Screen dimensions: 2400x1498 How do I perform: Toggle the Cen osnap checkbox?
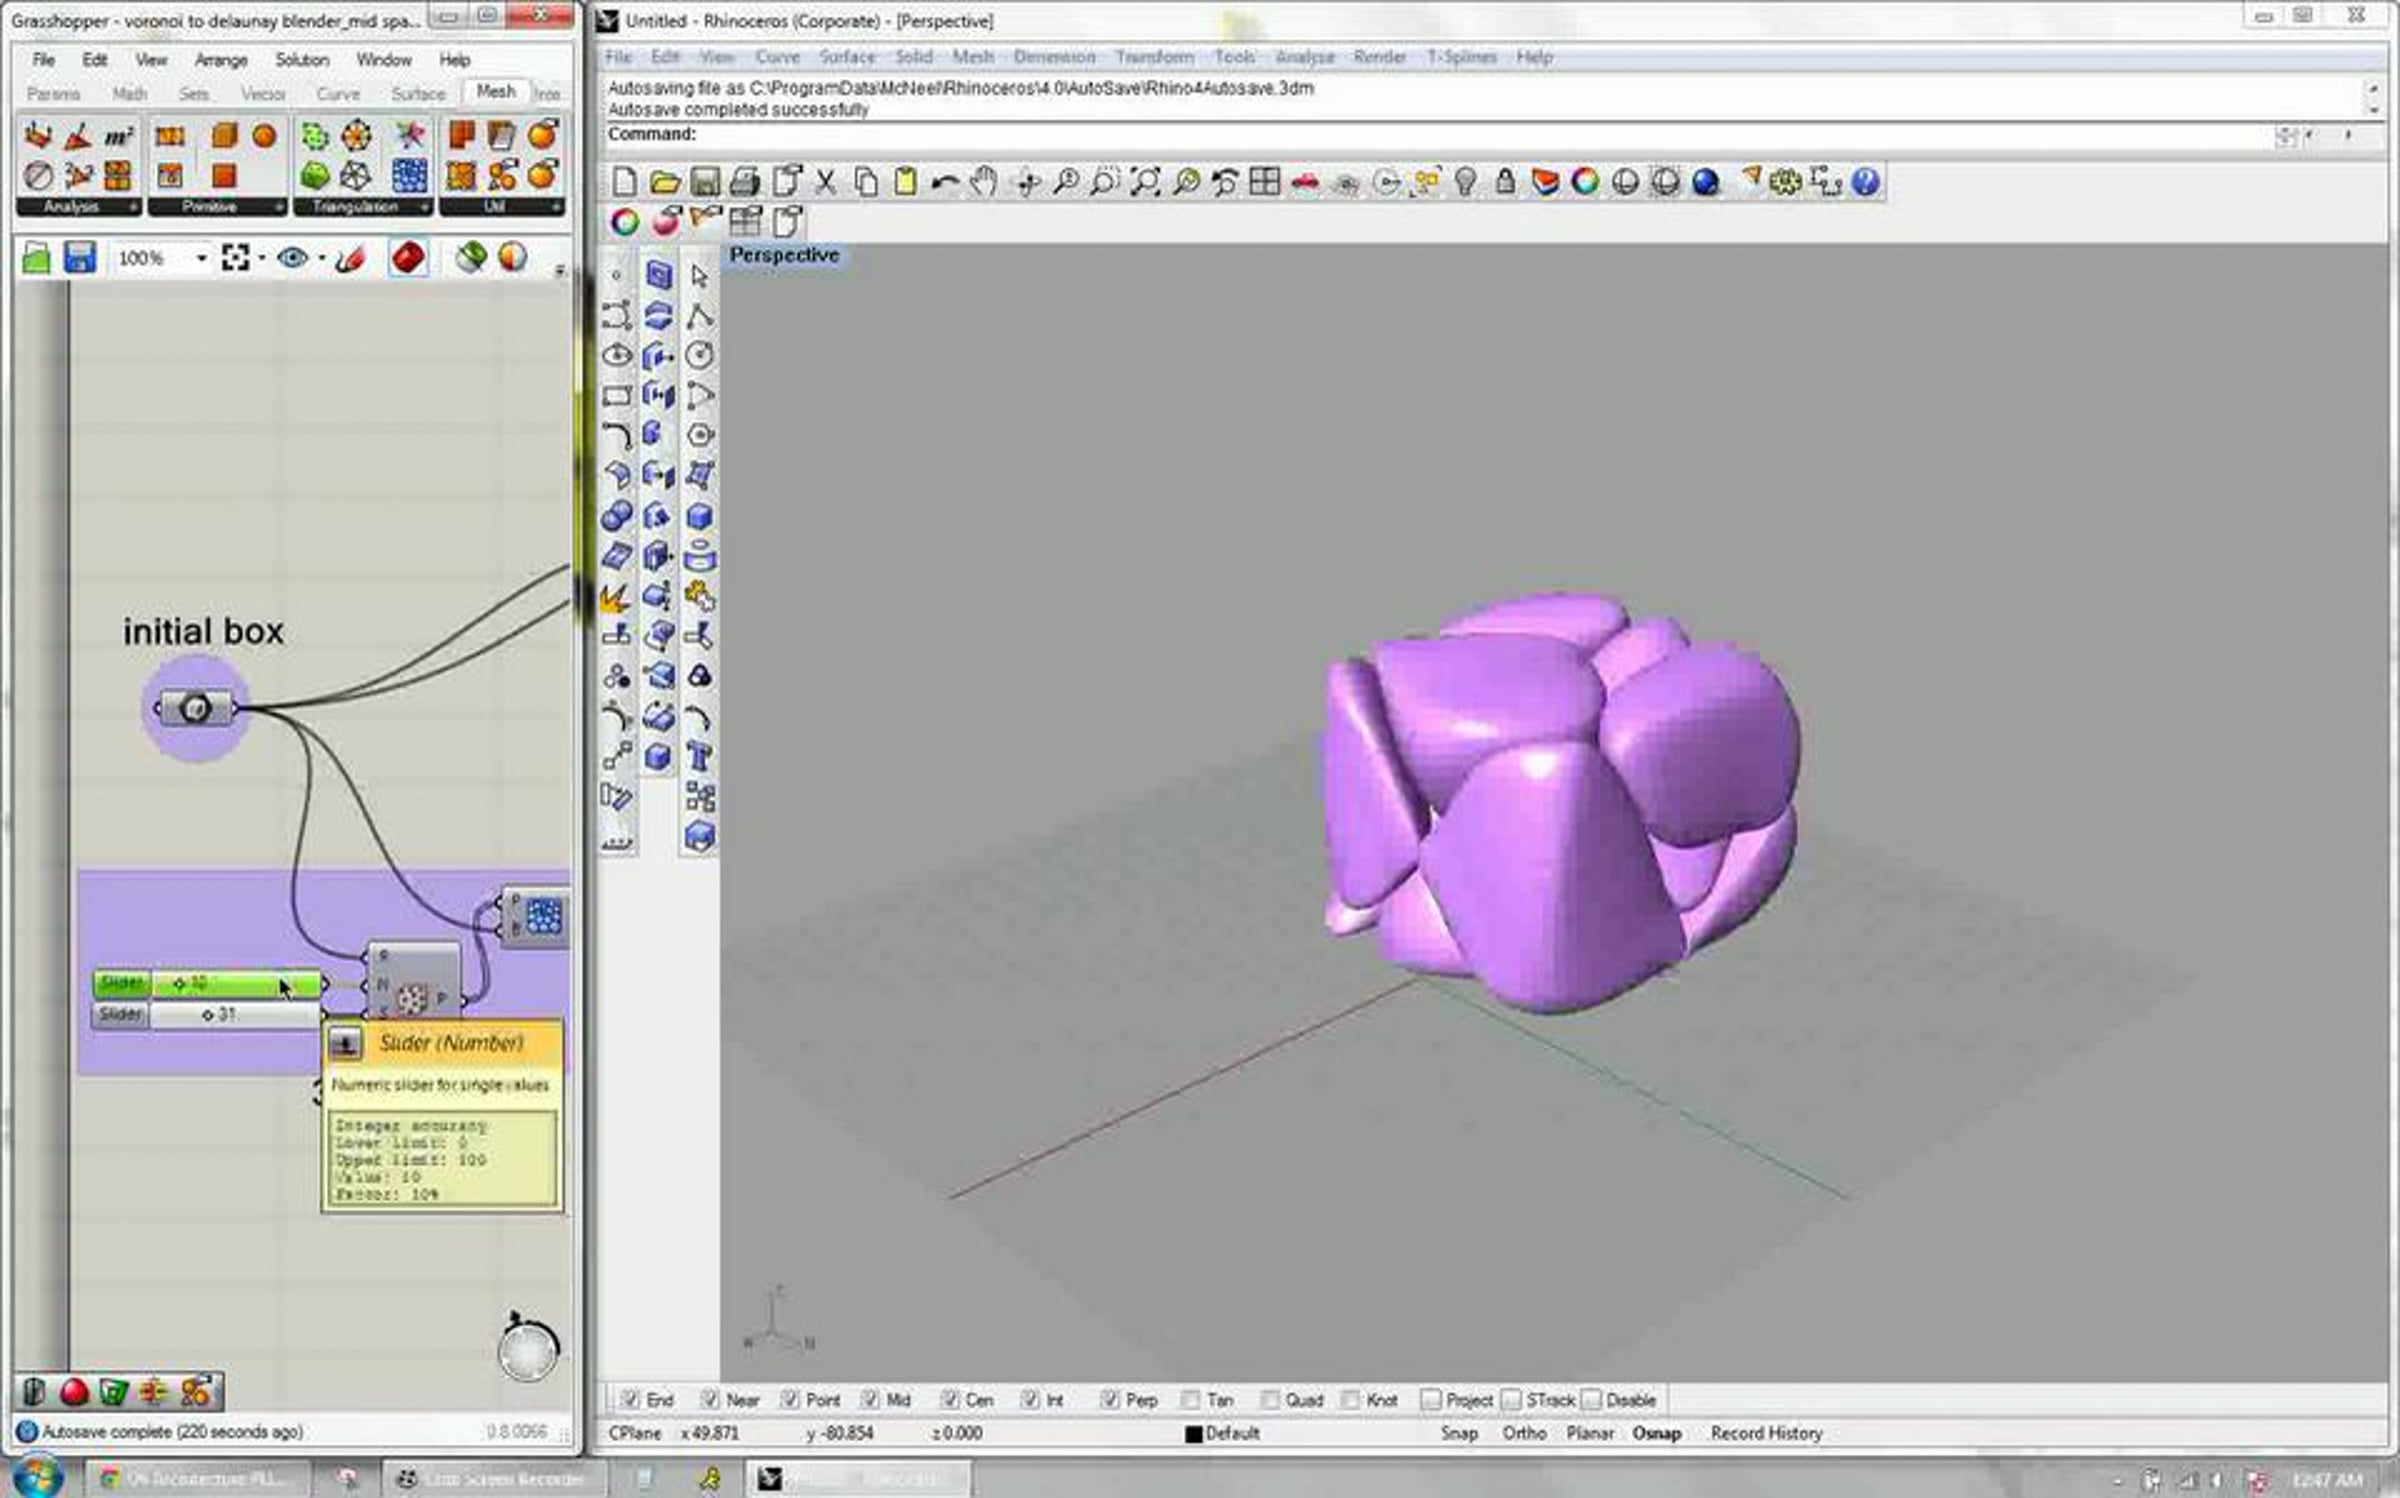point(950,1399)
